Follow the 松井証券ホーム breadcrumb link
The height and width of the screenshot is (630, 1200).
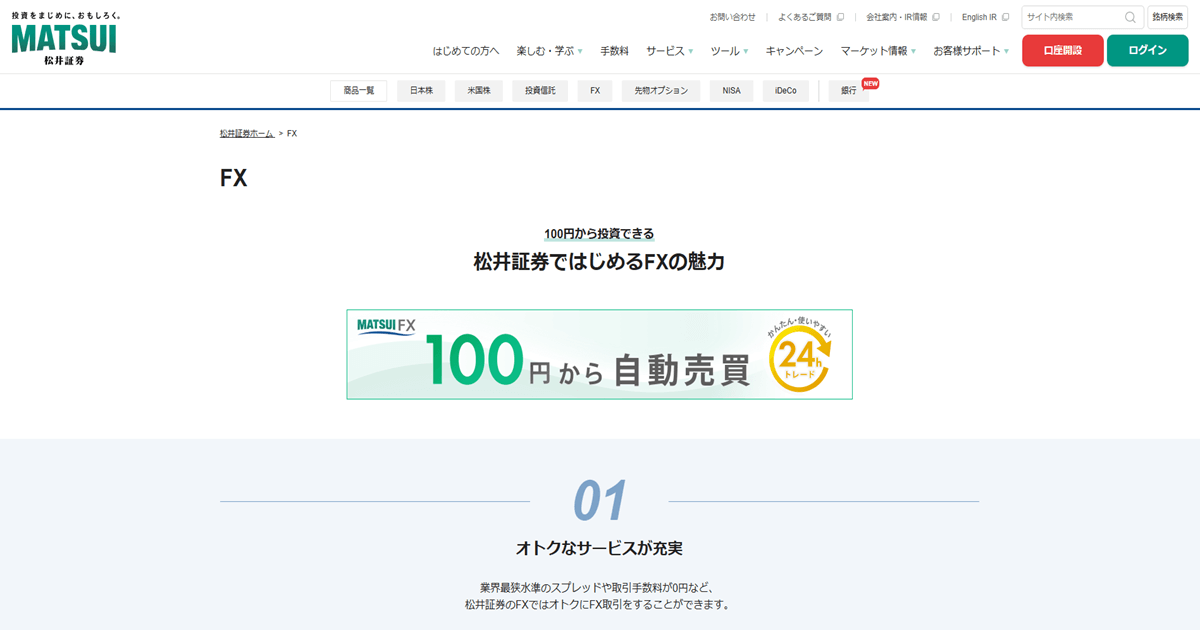click(247, 133)
